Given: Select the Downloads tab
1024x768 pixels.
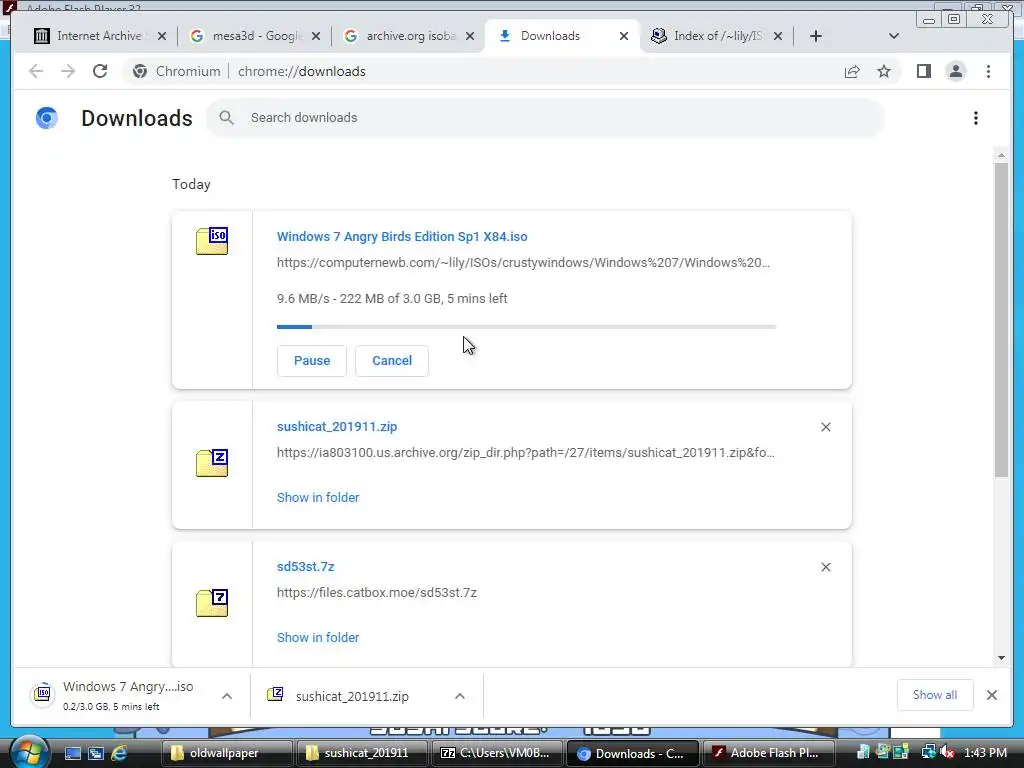Looking at the screenshot, I should (x=563, y=36).
